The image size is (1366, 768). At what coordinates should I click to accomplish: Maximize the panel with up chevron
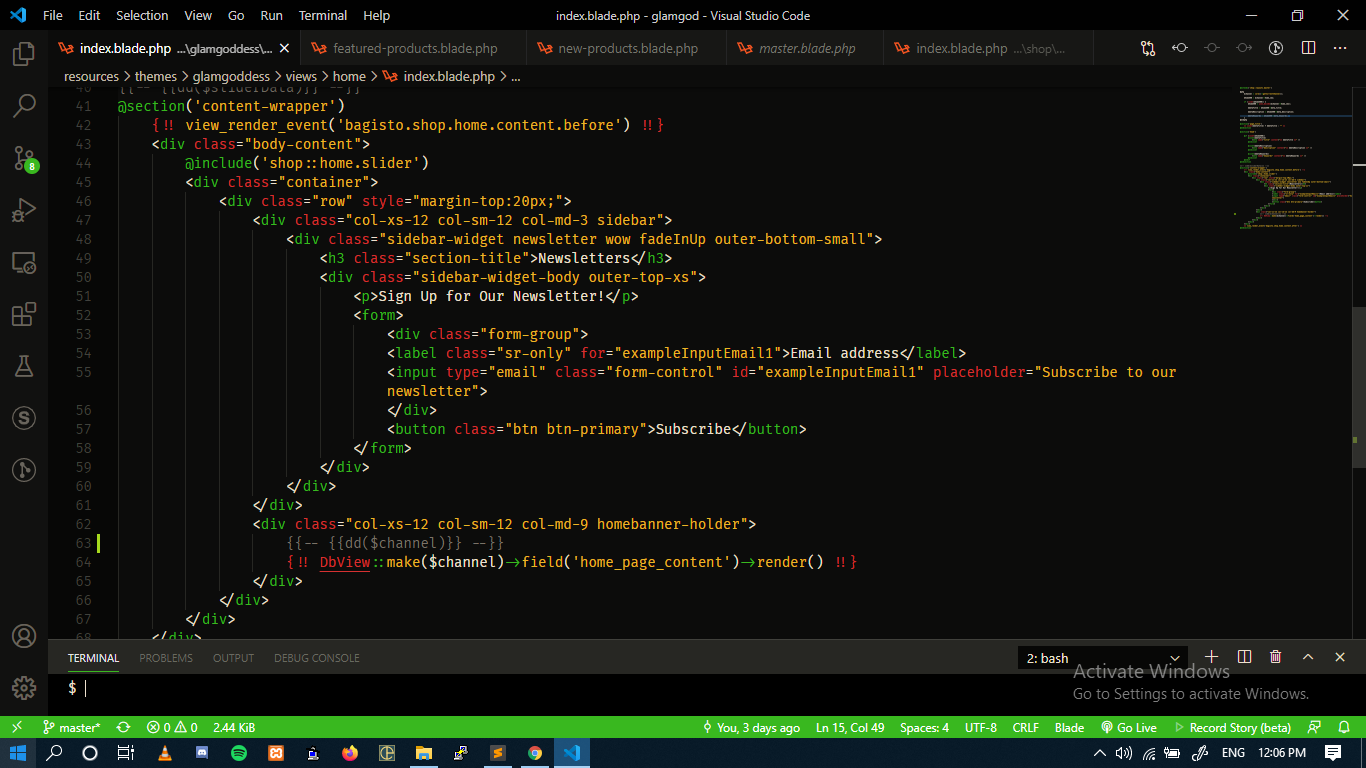click(1308, 657)
